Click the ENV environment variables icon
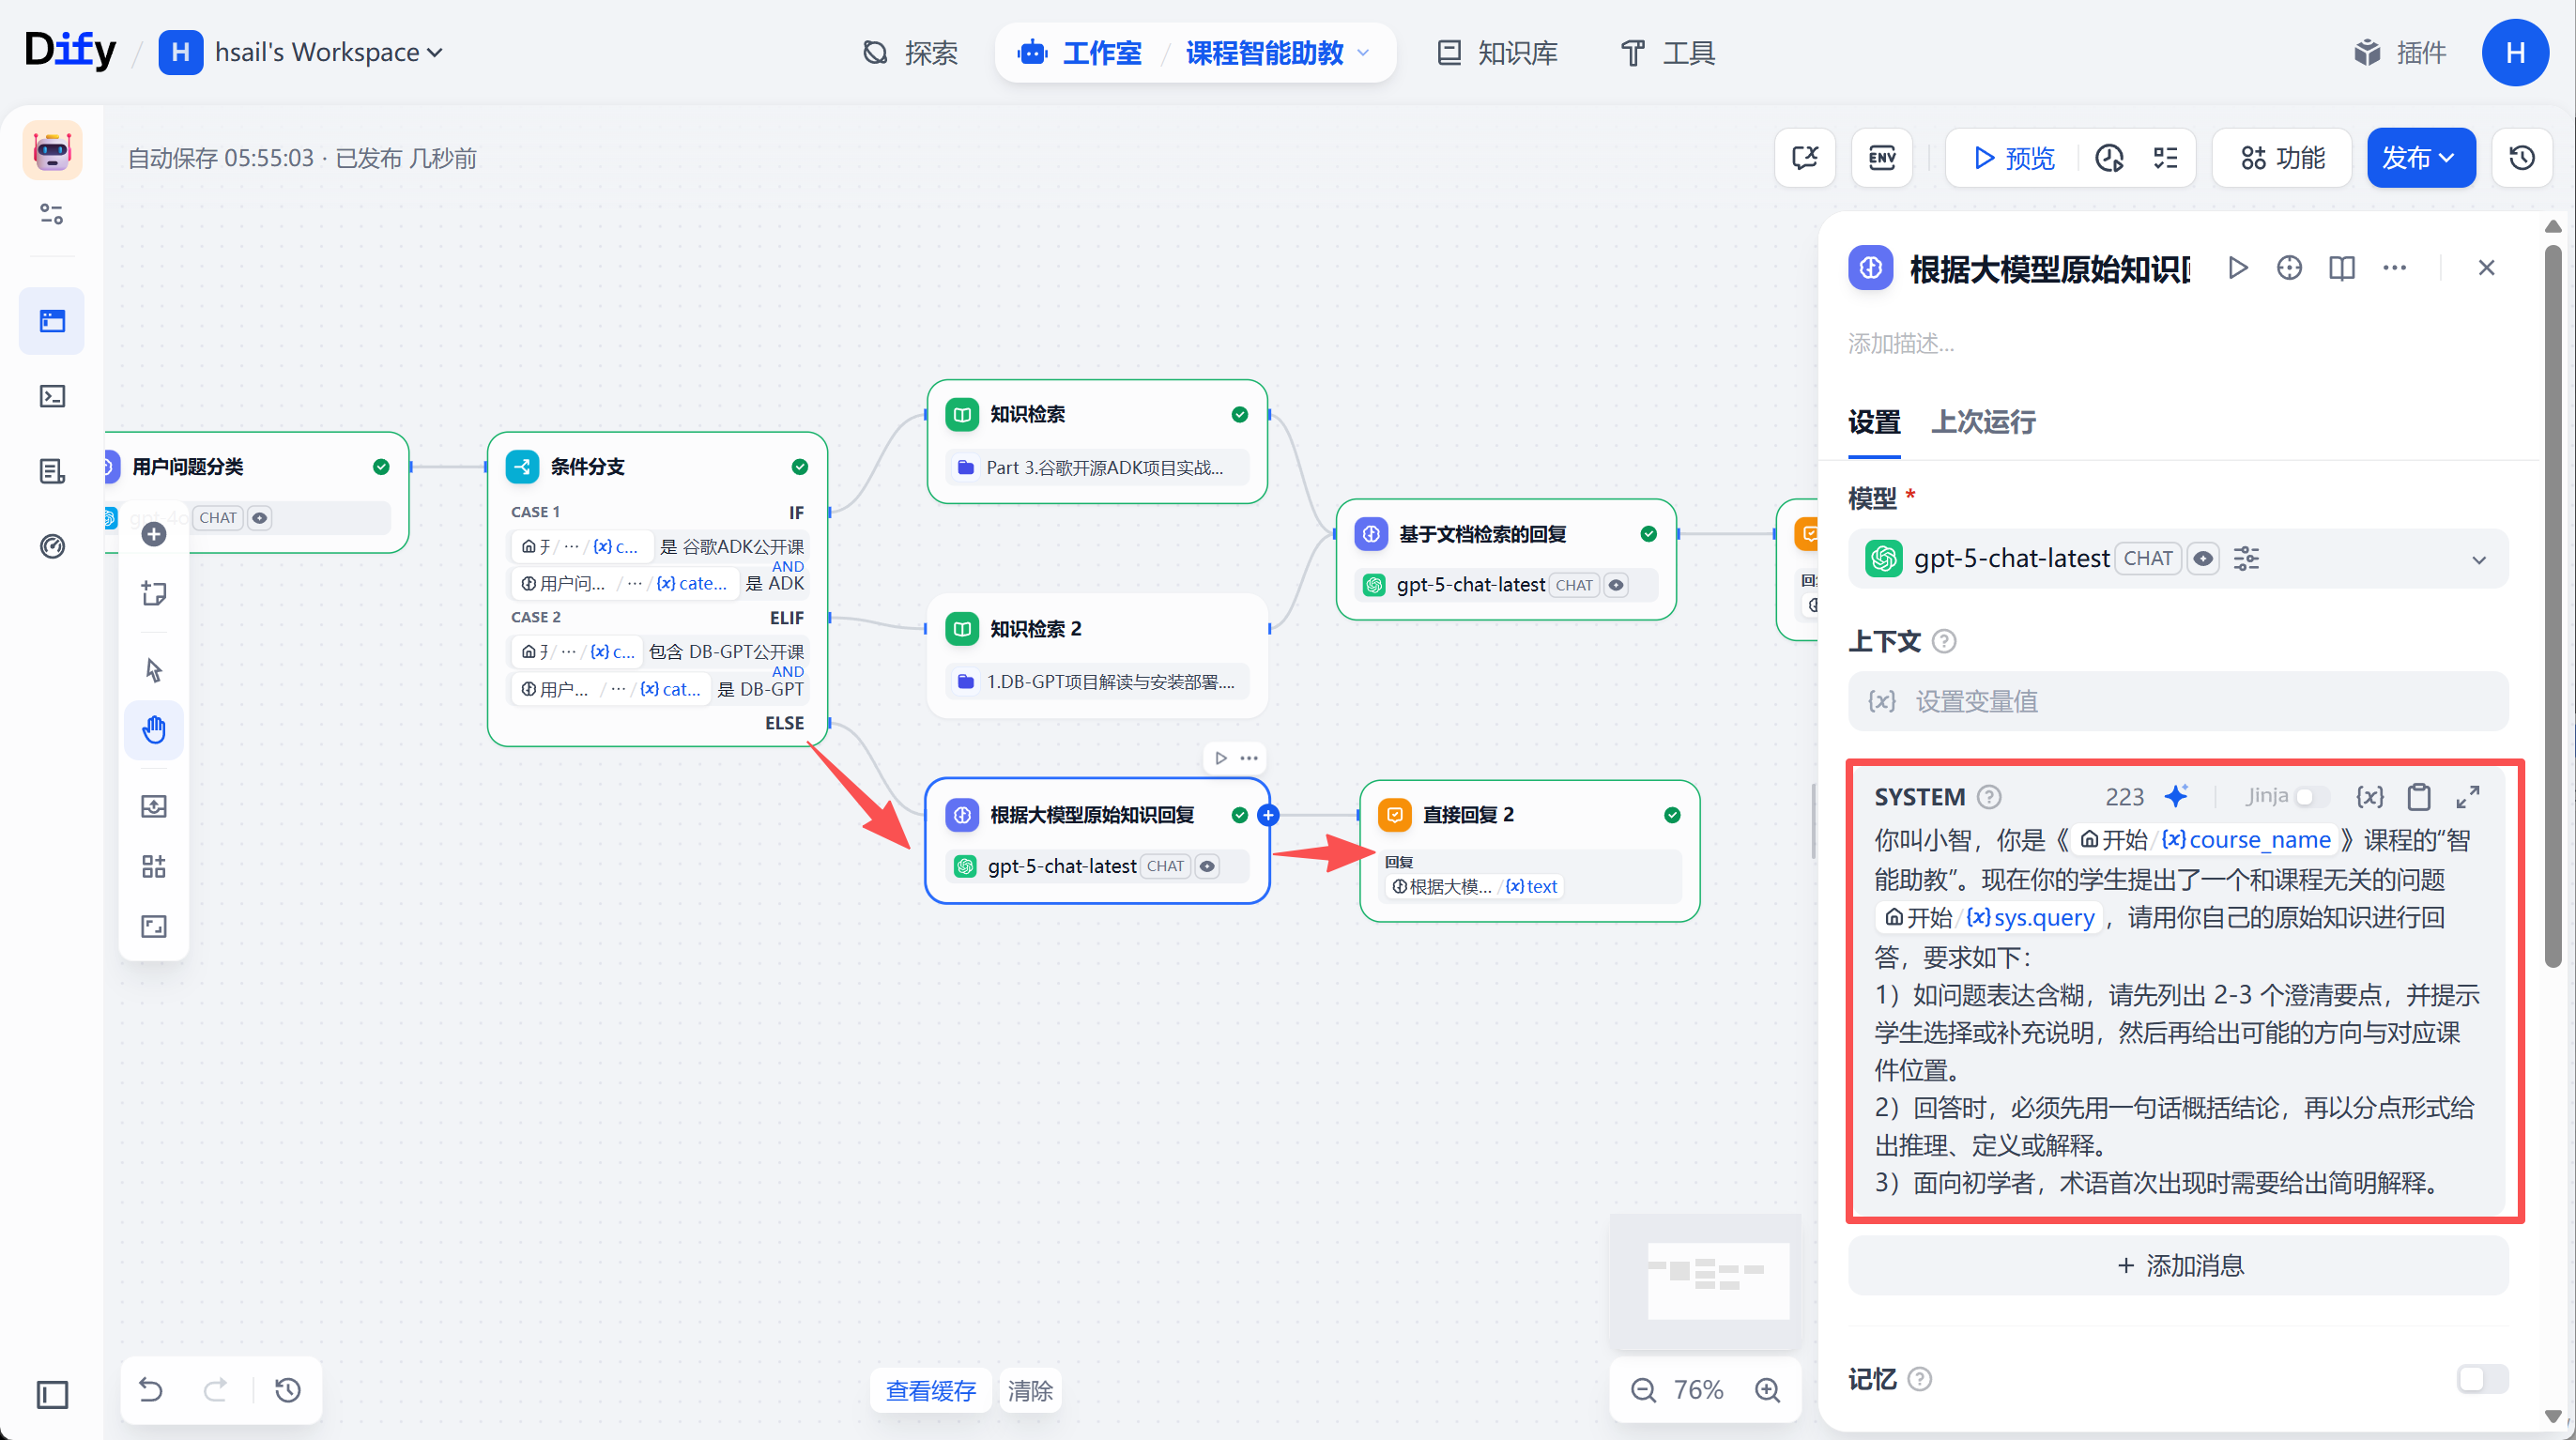The height and width of the screenshot is (1440, 2576). [1882, 158]
